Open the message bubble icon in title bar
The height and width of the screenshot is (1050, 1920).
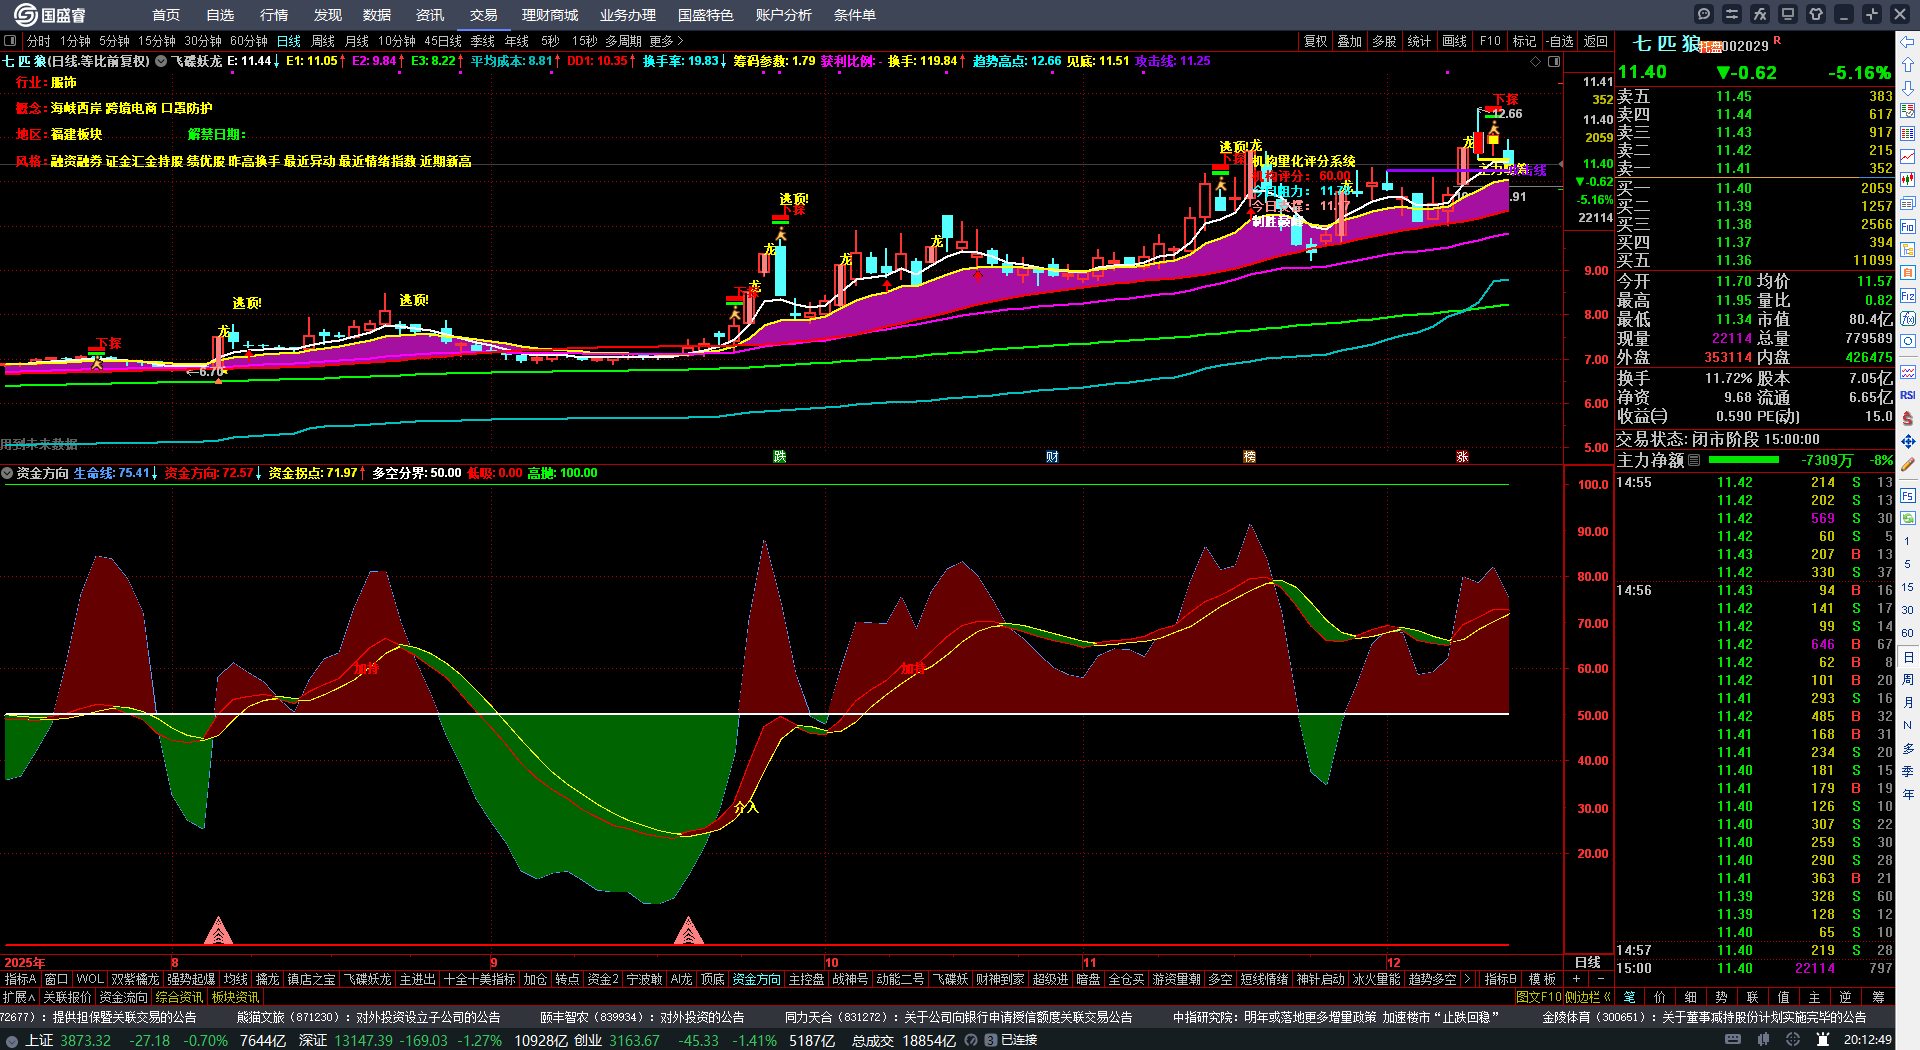(1704, 14)
